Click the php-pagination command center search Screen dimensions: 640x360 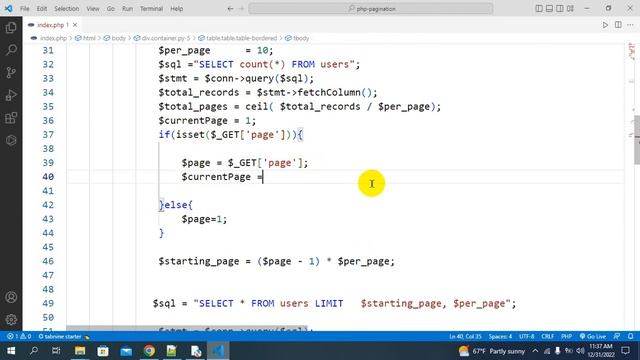coord(371,9)
